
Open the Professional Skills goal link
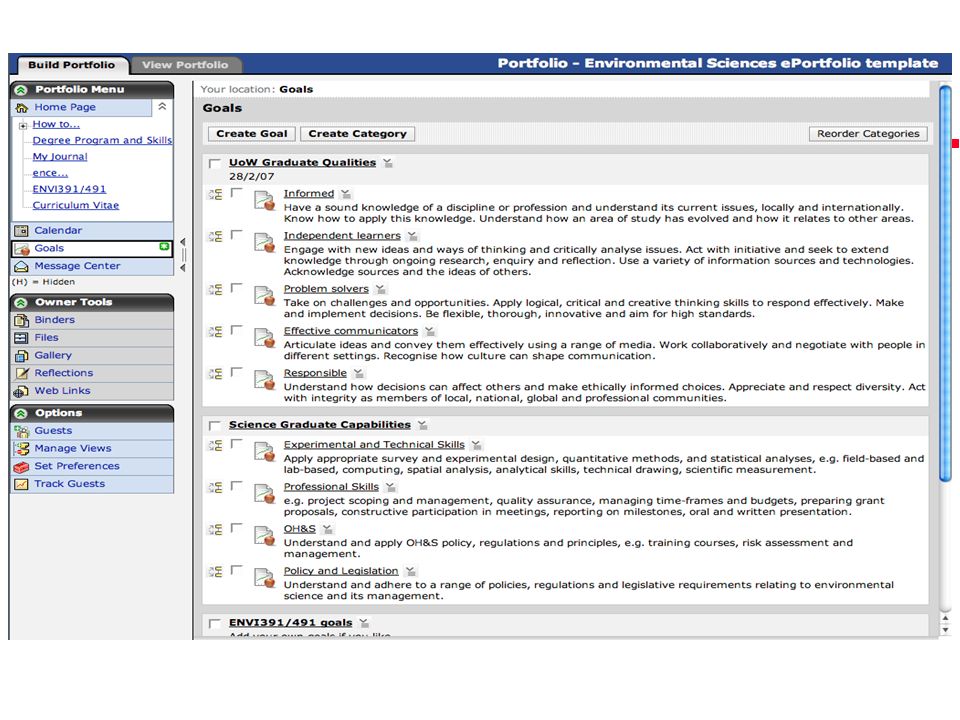pos(331,487)
